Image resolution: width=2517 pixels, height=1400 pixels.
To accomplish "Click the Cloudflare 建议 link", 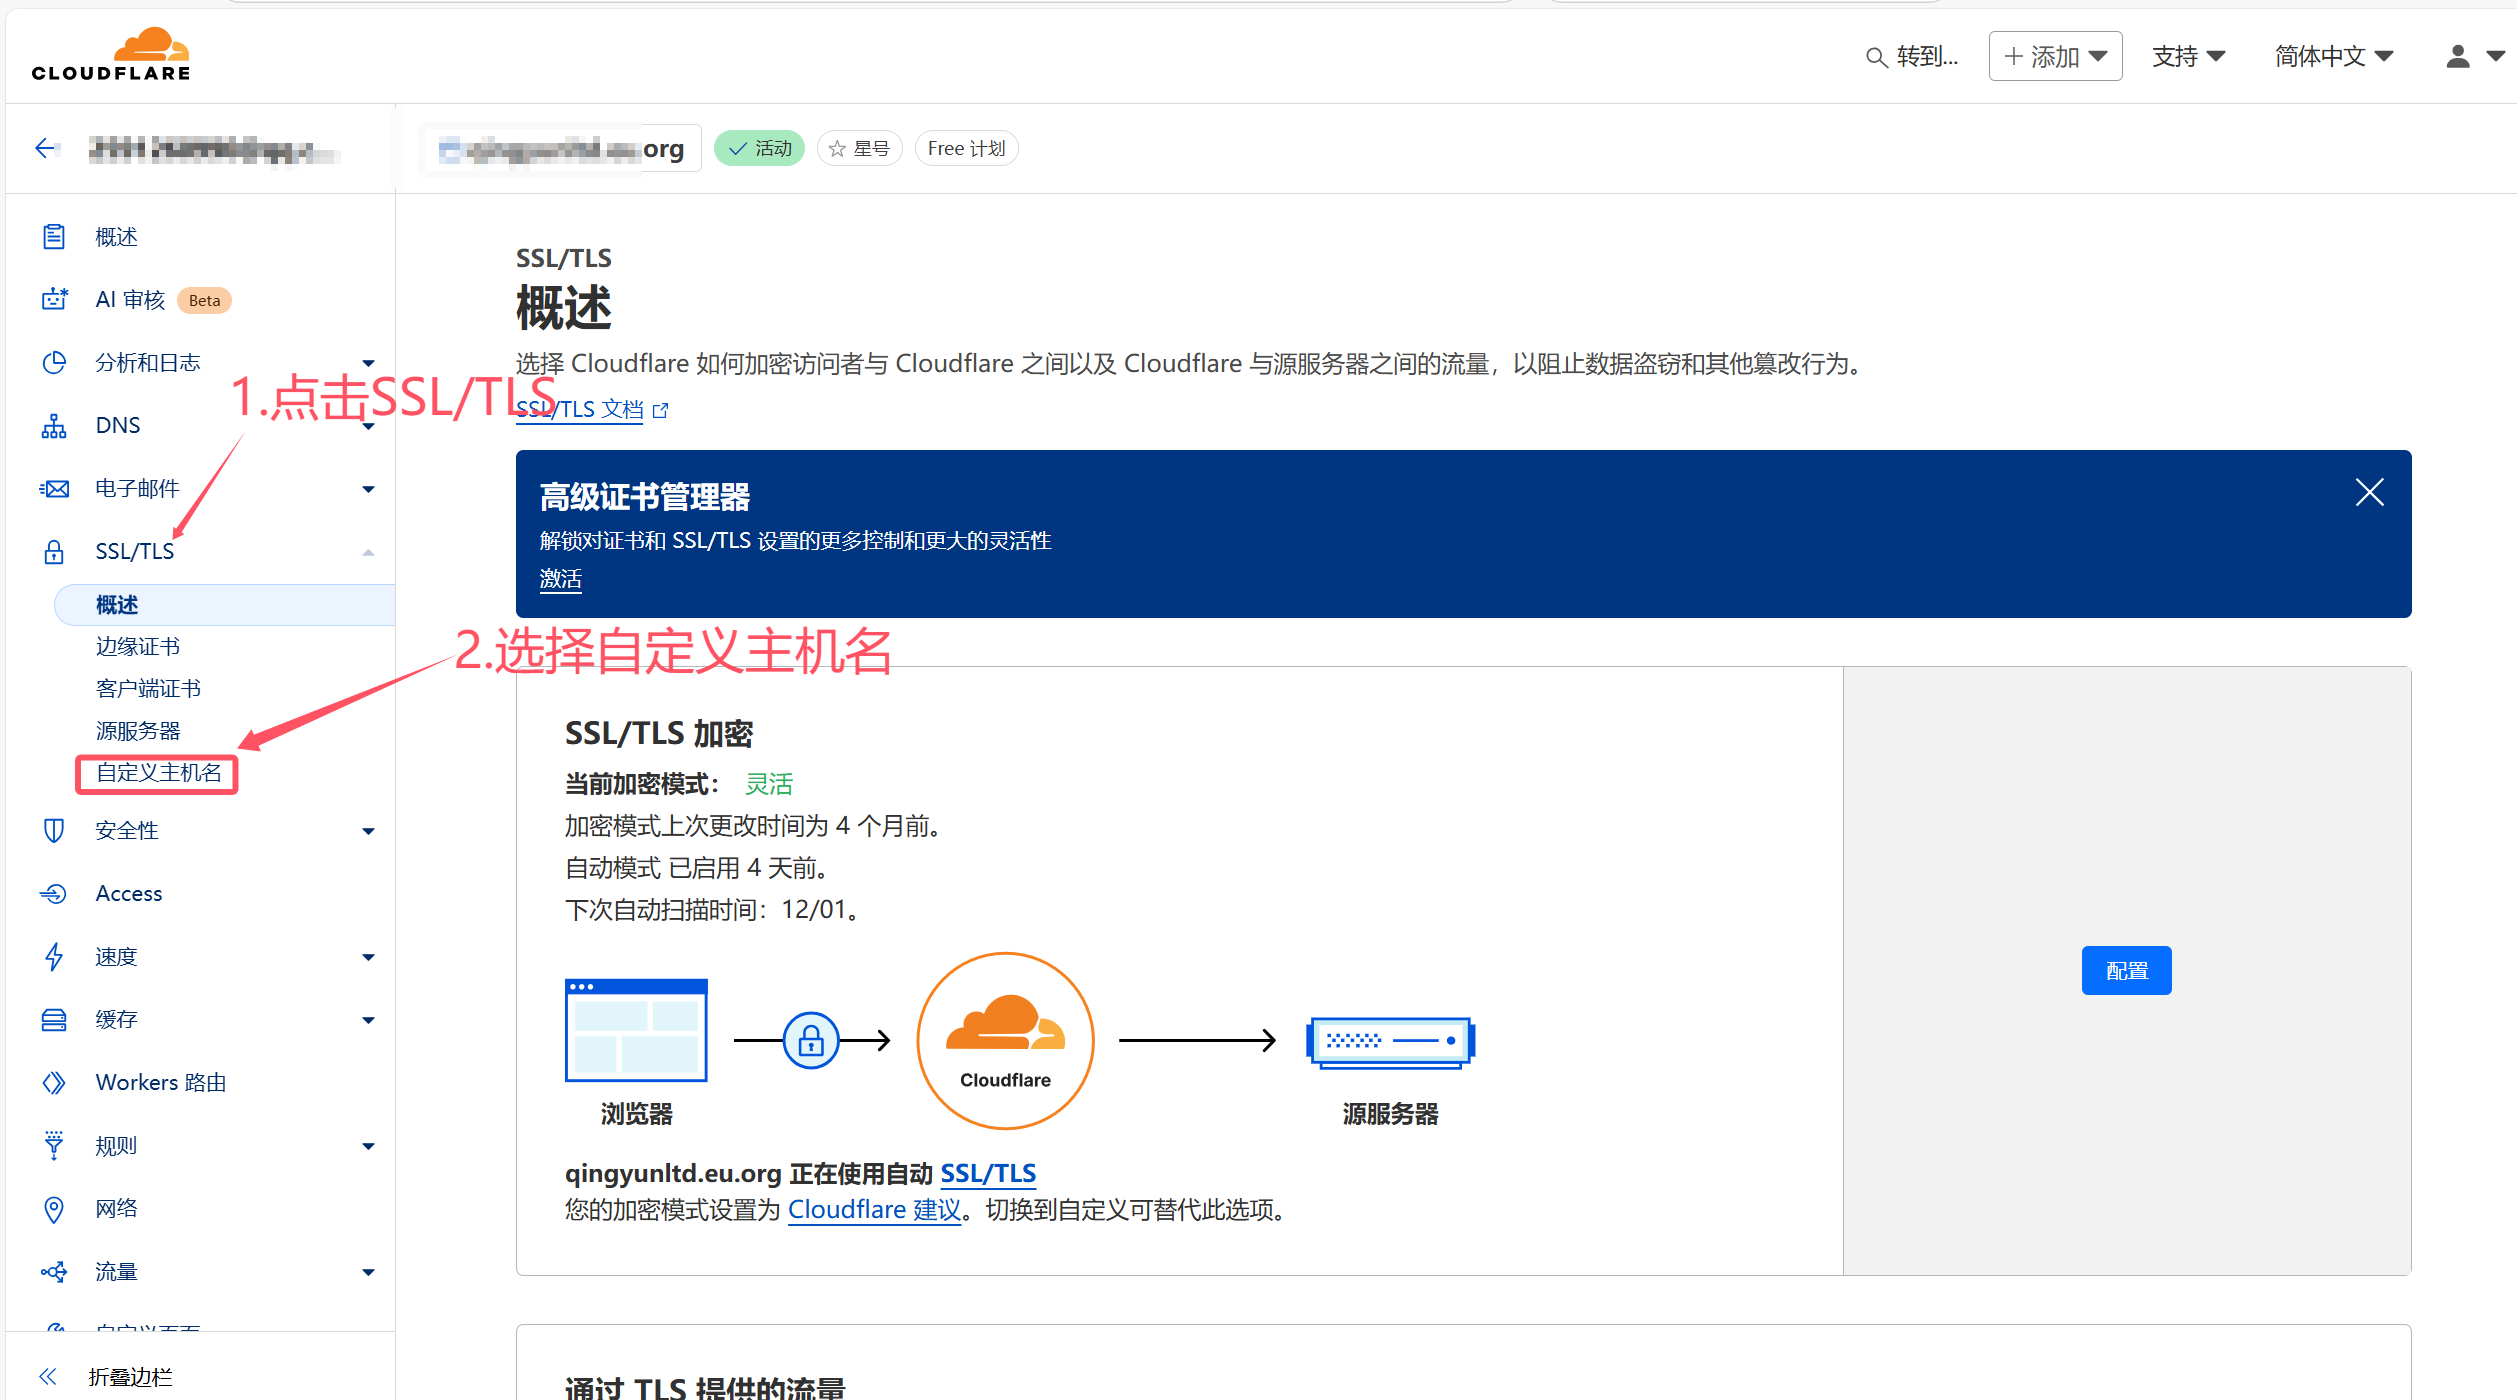I will pyautogui.click(x=874, y=1210).
